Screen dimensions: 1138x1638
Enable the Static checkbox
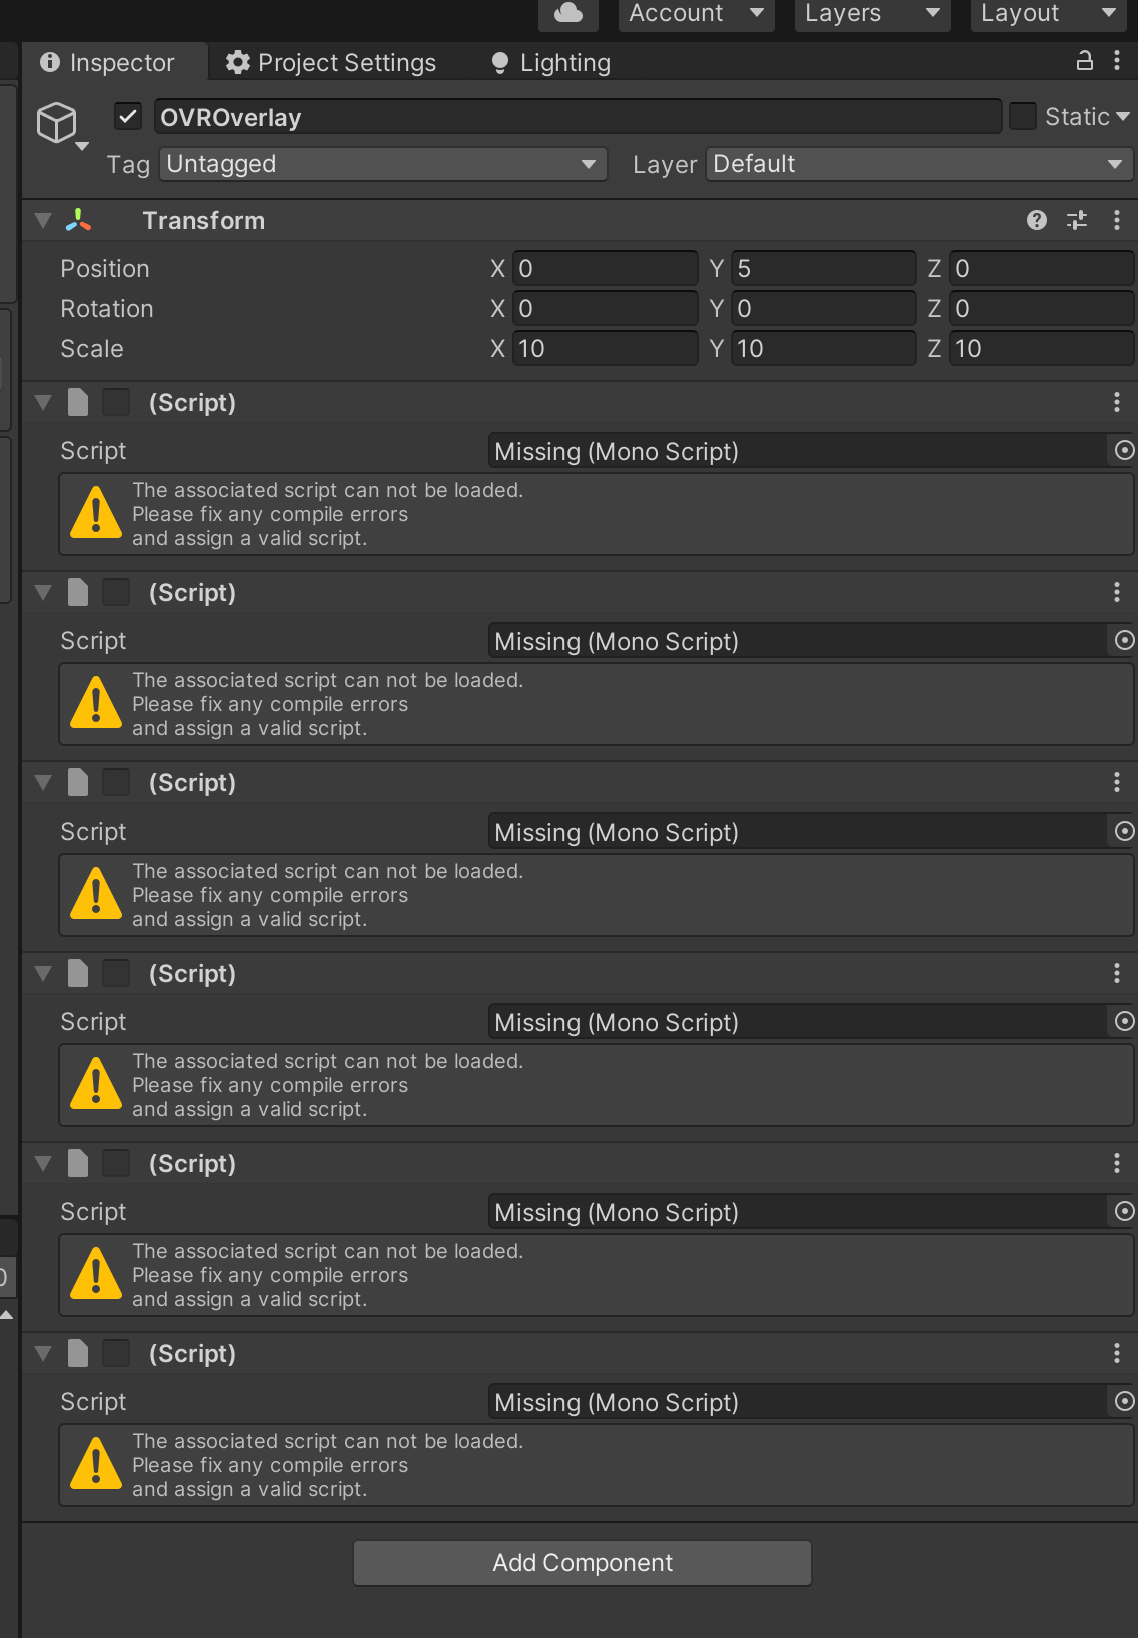coord(1022,116)
